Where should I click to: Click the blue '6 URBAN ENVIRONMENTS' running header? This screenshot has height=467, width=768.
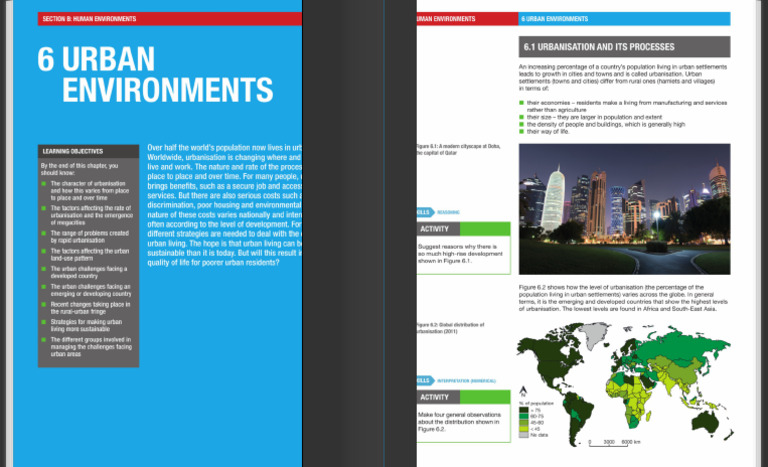point(624,19)
